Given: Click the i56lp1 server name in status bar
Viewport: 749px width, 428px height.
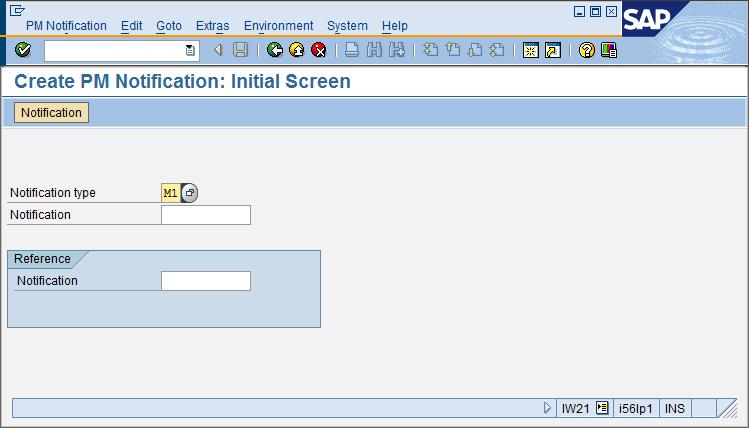Looking at the screenshot, I should click(x=636, y=409).
